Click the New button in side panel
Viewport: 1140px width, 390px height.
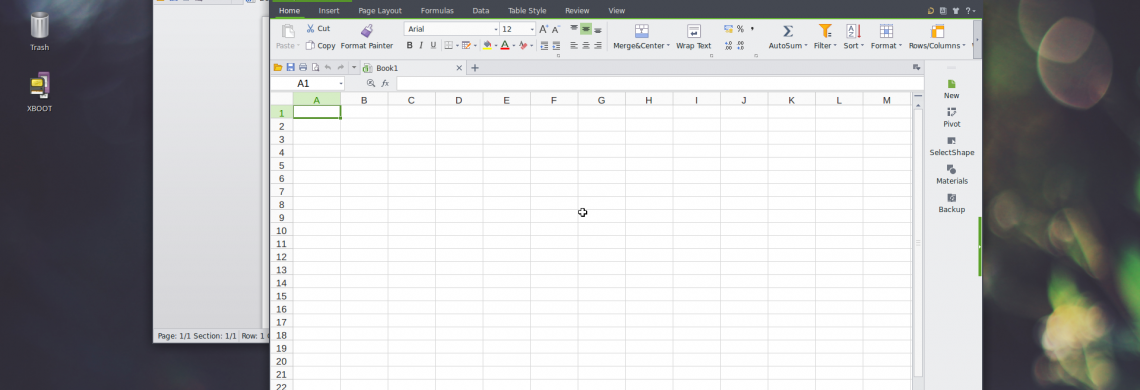[x=952, y=89]
